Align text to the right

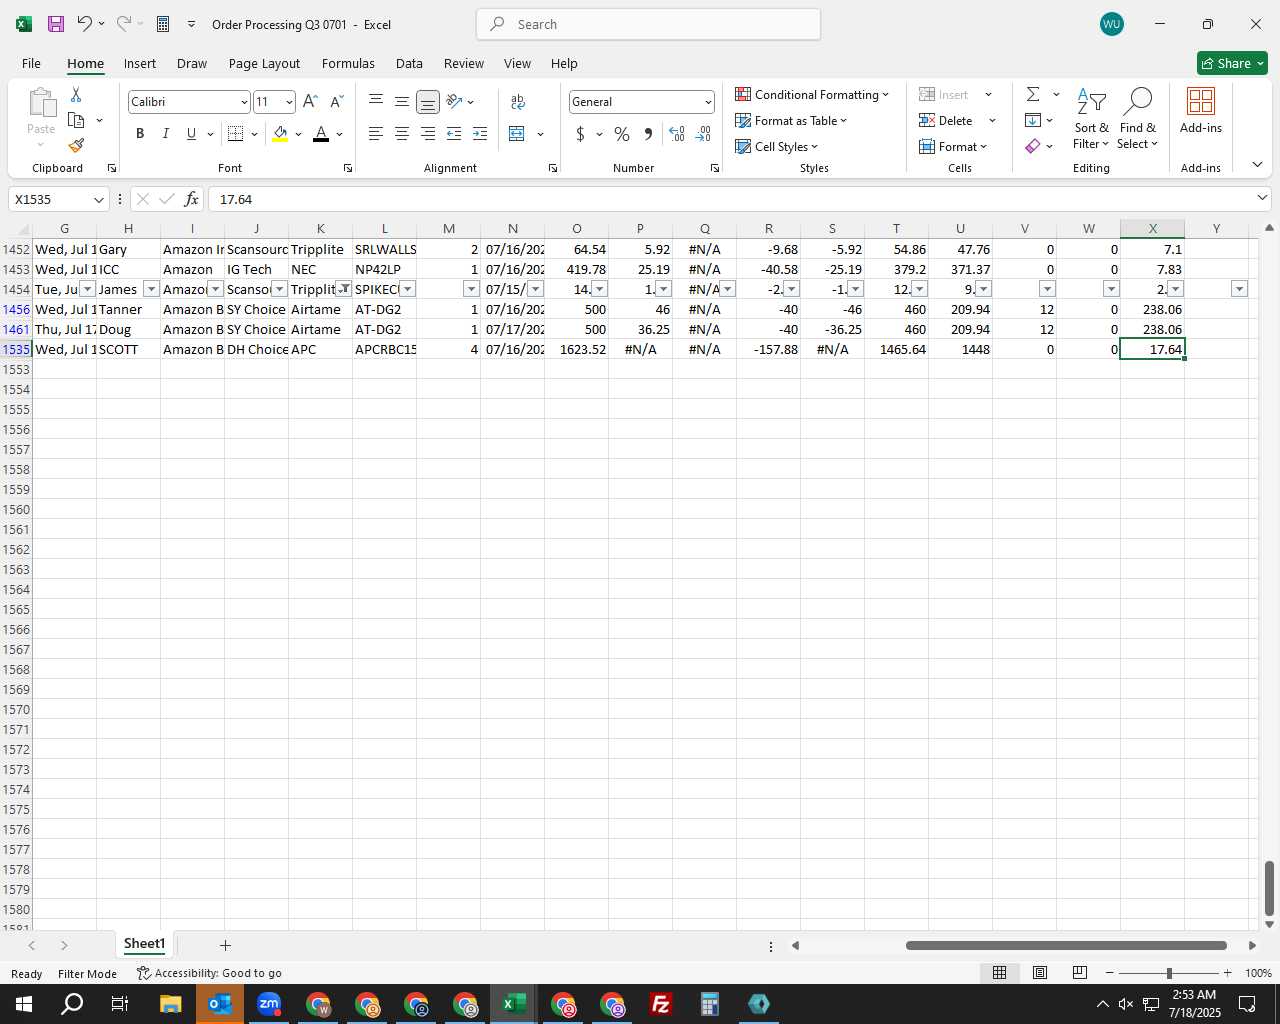pyautogui.click(x=428, y=133)
